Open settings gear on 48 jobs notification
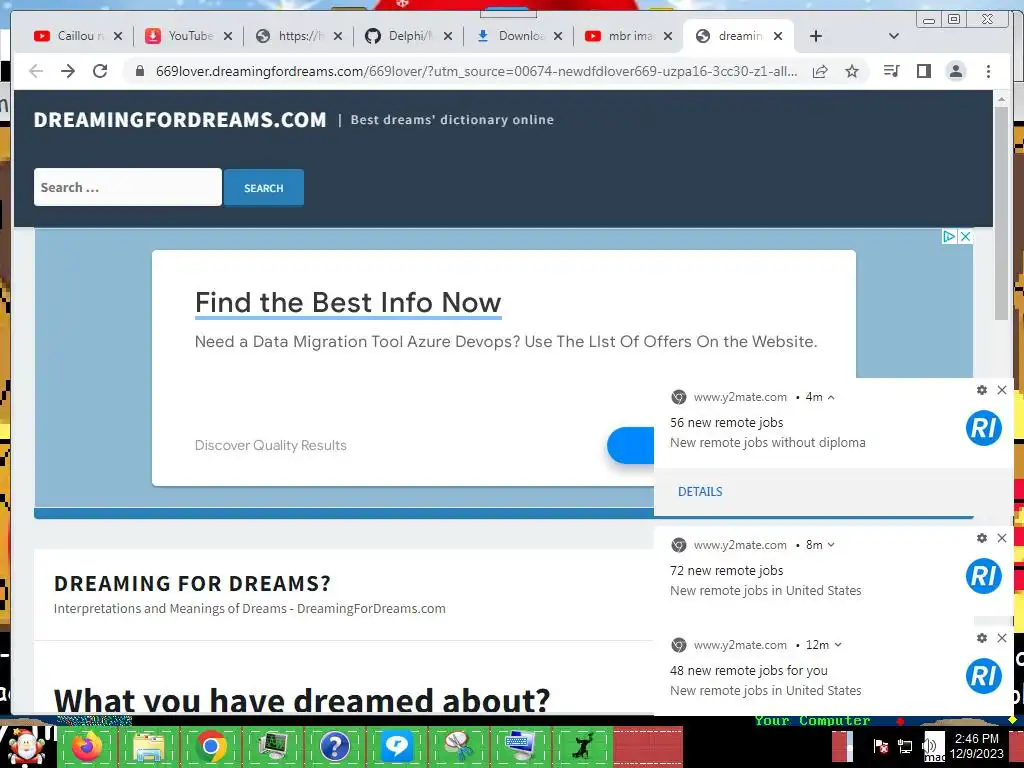1024x768 pixels. pos(982,638)
